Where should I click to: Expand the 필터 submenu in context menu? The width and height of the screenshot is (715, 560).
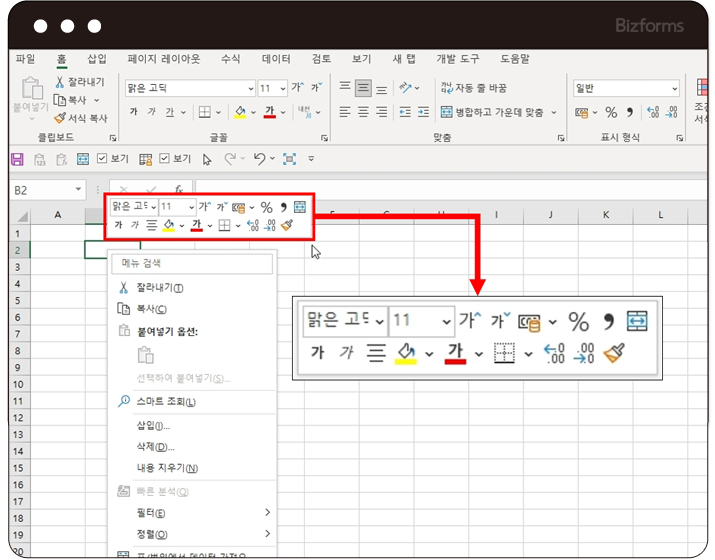(267, 513)
